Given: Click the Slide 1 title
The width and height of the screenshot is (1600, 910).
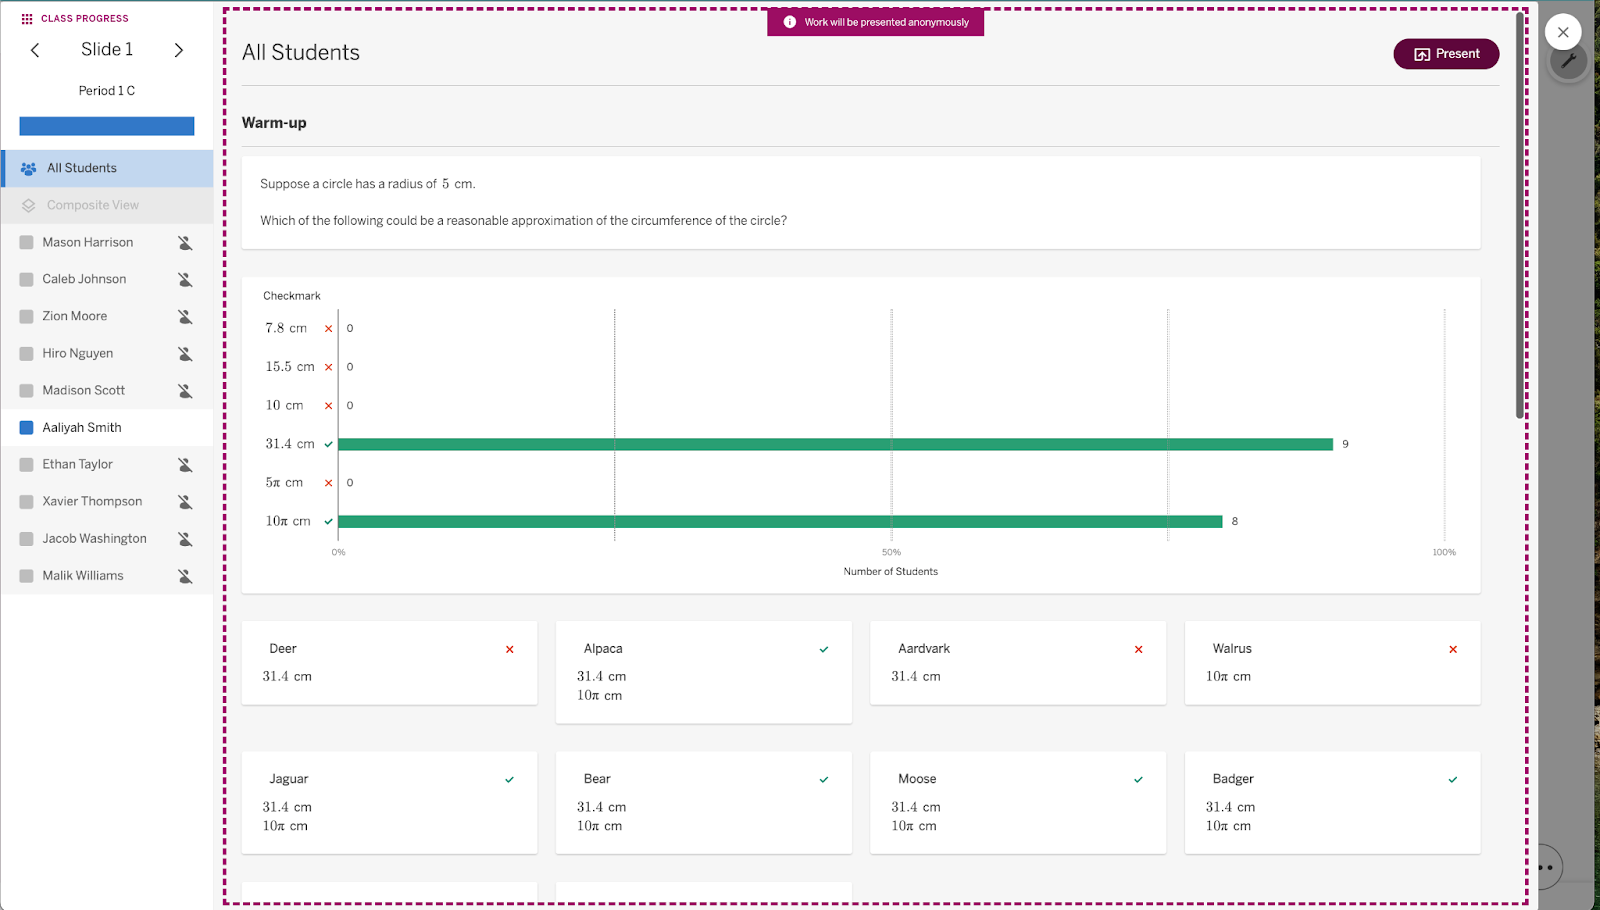Looking at the screenshot, I should [x=107, y=50].
